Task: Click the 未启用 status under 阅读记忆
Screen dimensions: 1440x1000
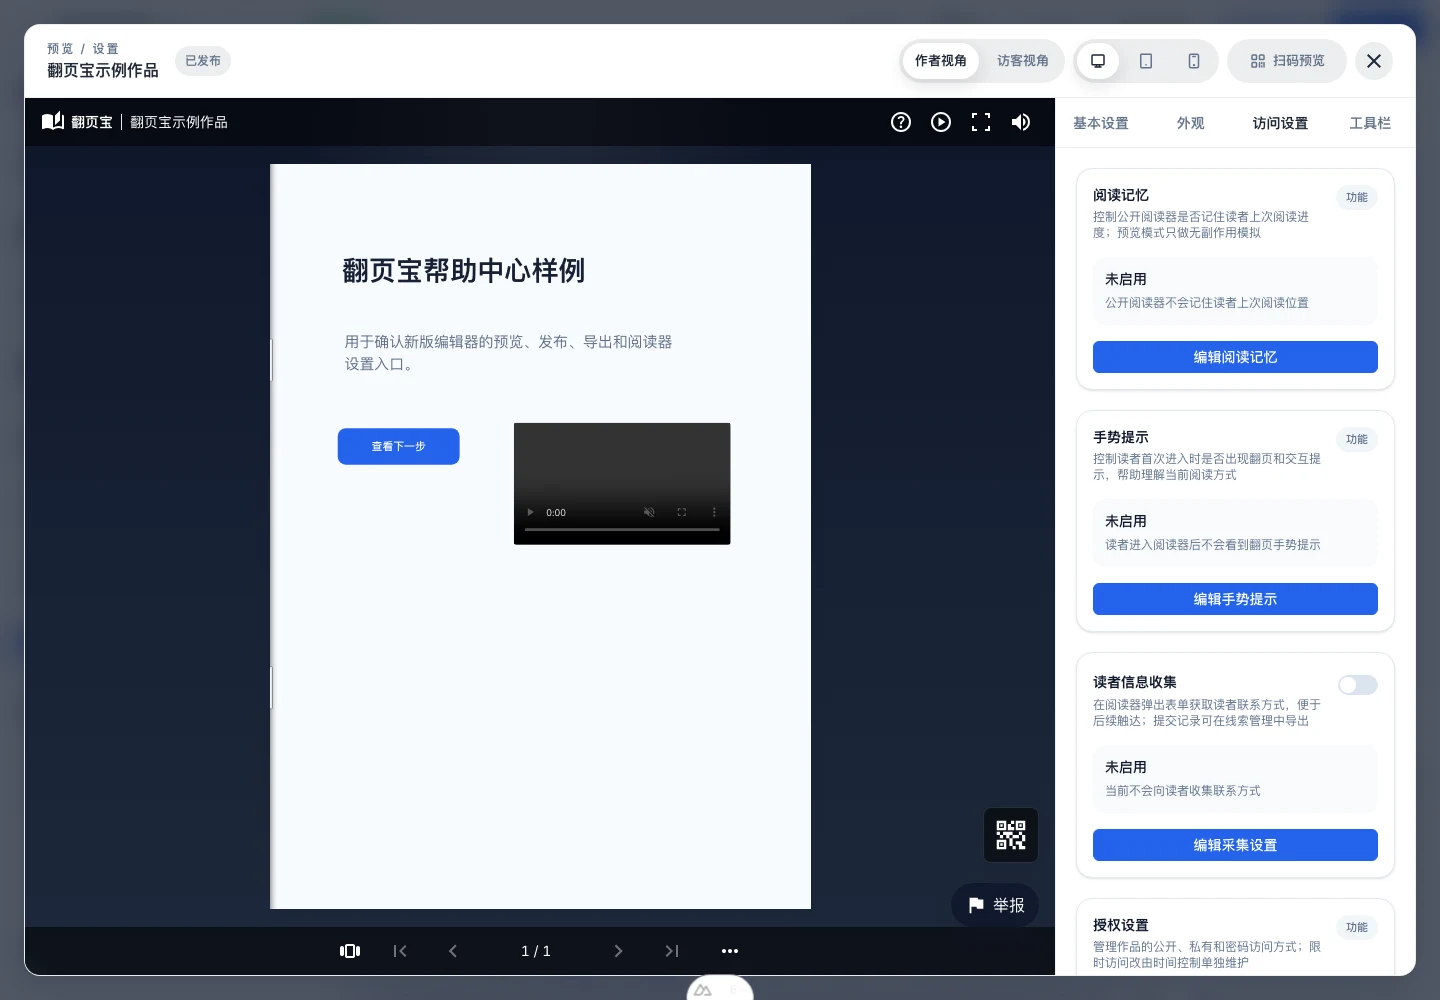Action: (x=1126, y=279)
